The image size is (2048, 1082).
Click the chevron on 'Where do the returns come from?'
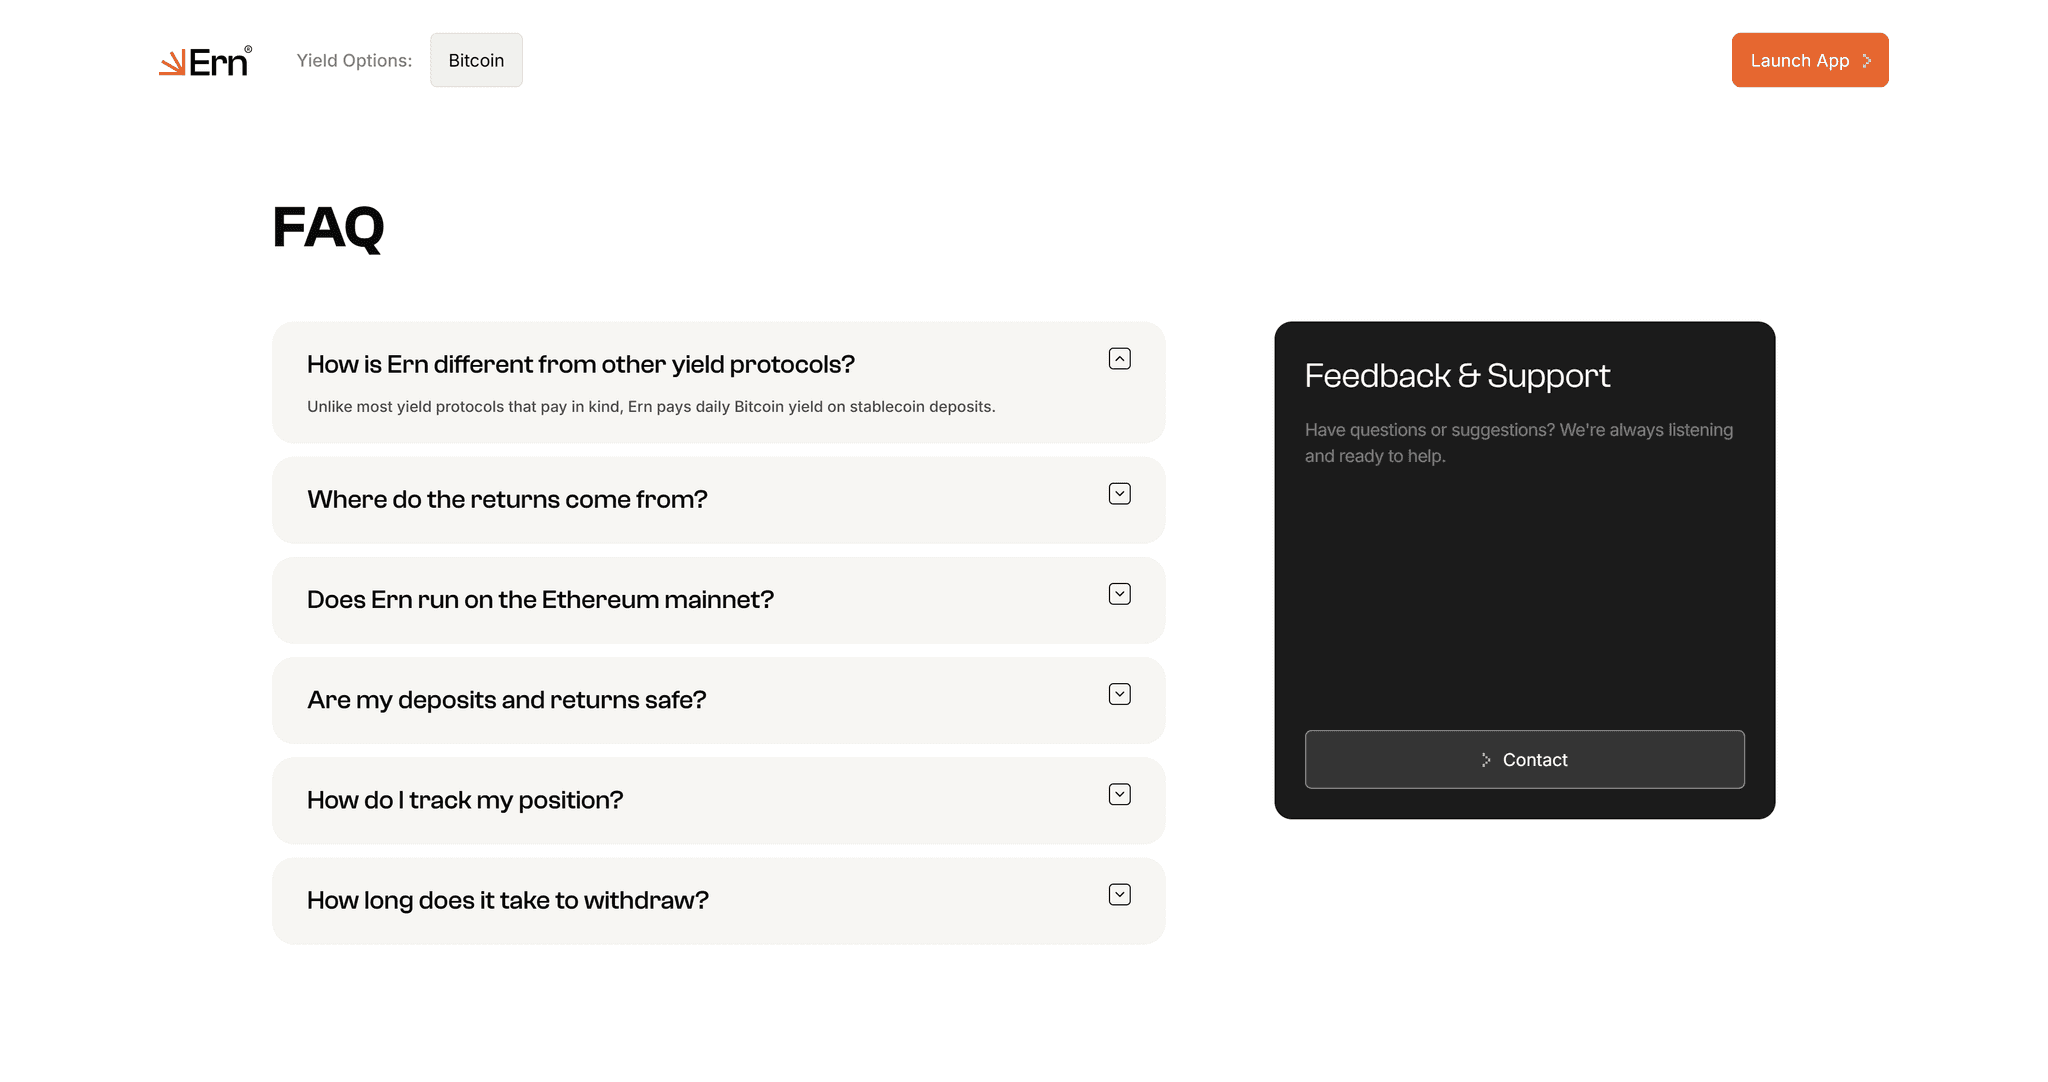click(1120, 493)
